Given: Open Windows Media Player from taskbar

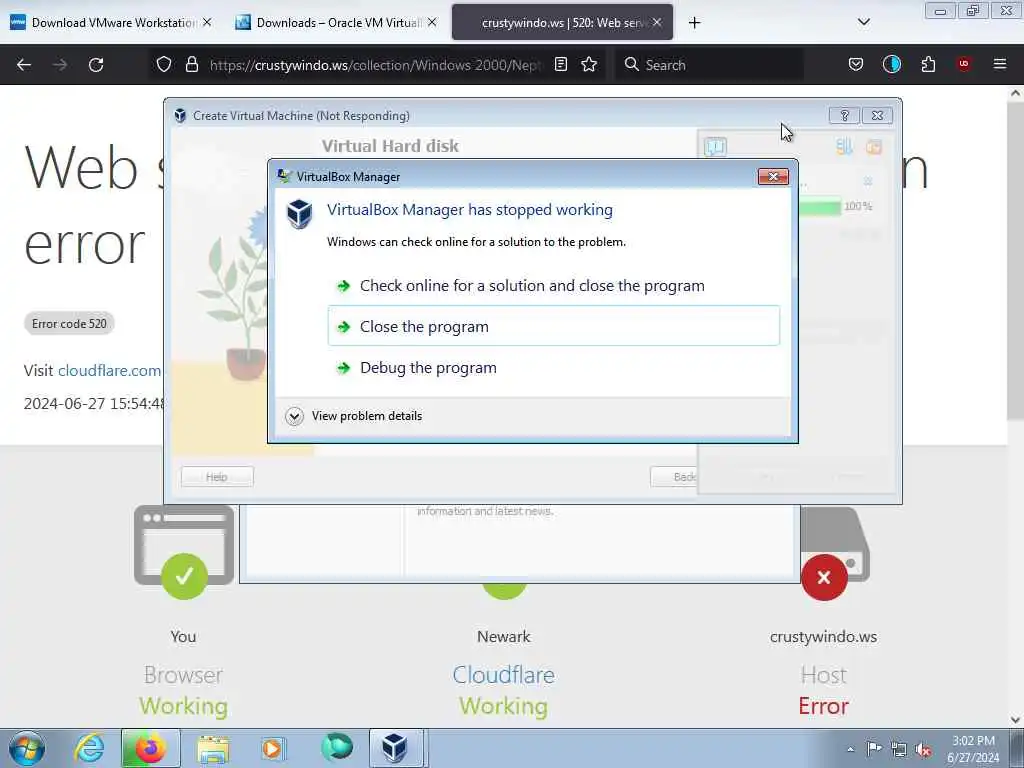Looking at the screenshot, I should (273, 748).
